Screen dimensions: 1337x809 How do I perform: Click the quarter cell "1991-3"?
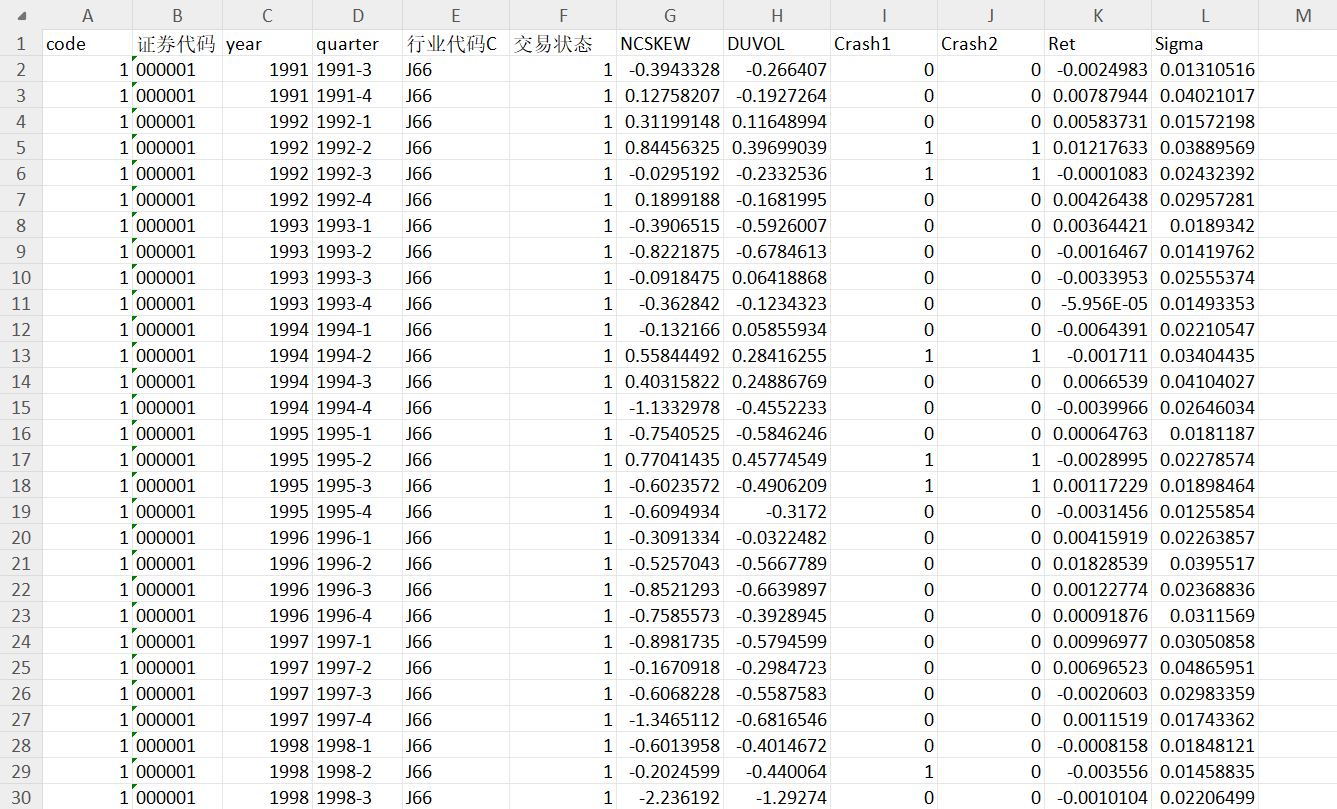click(x=357, y=70)
